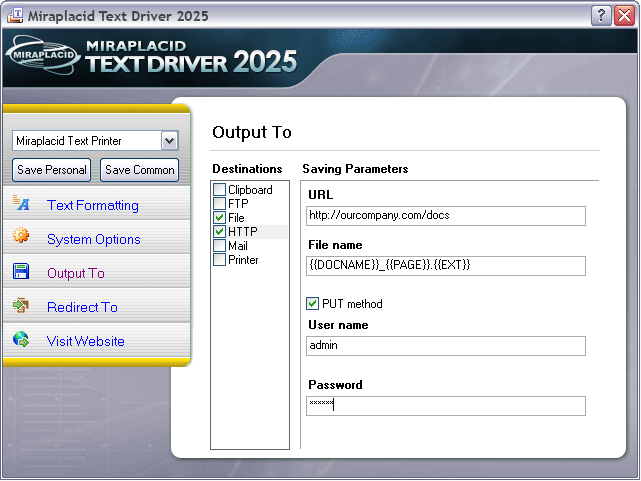Viewport: 641px width, 481px height.
Task: Click the Save Common button
Action: pos(139,170)
